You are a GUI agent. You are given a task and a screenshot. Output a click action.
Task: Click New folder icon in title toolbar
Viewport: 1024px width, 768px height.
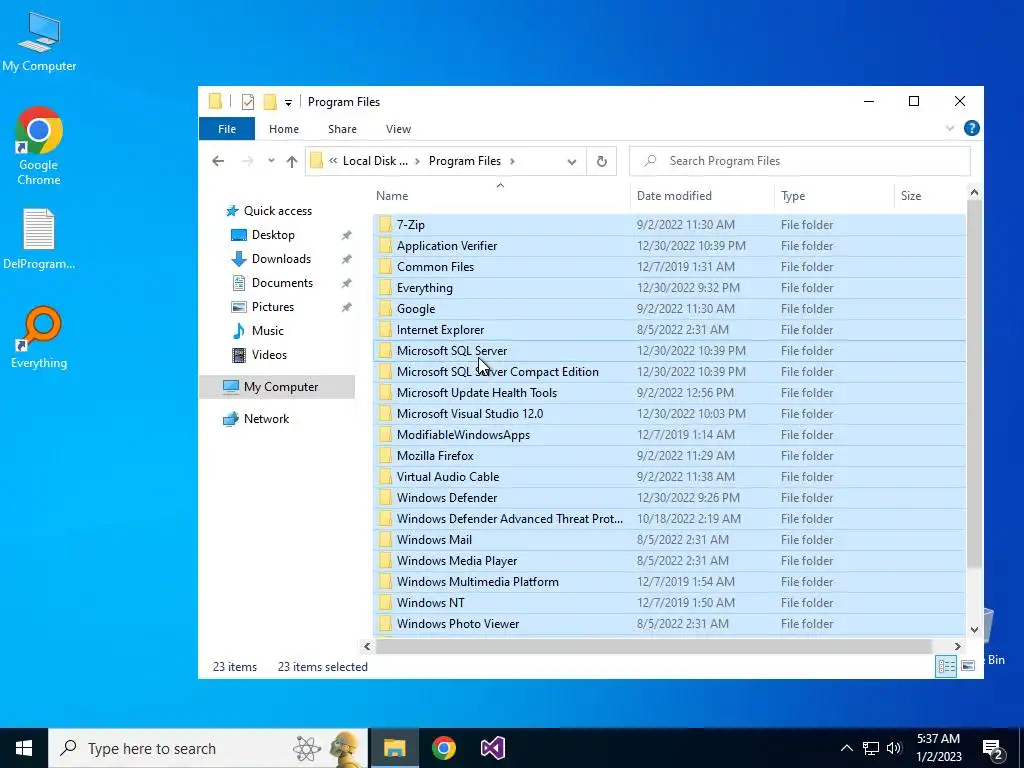pos(270,102)
